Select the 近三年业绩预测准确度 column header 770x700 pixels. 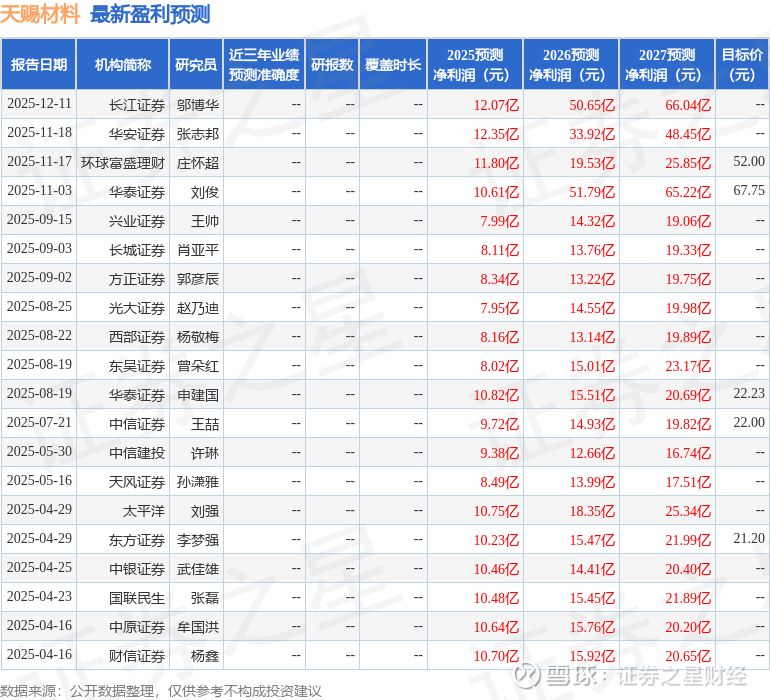(264, 64)
